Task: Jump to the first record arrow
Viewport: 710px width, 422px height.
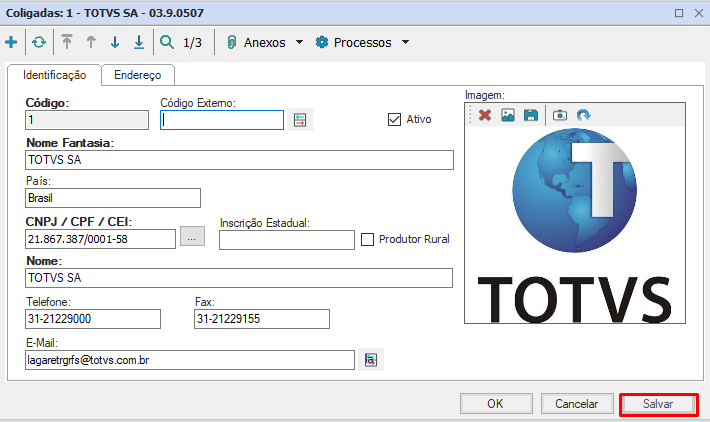Action: pyautogui.click(x=67, y=42)
